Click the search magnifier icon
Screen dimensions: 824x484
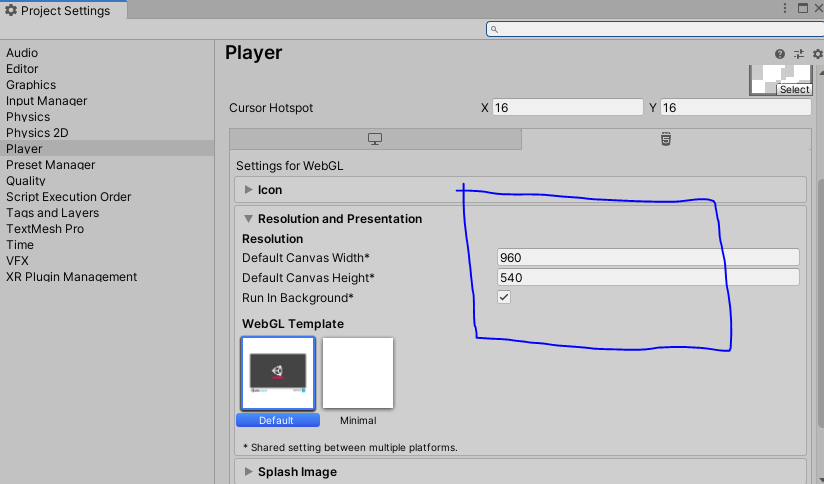(x=494, y=29)
